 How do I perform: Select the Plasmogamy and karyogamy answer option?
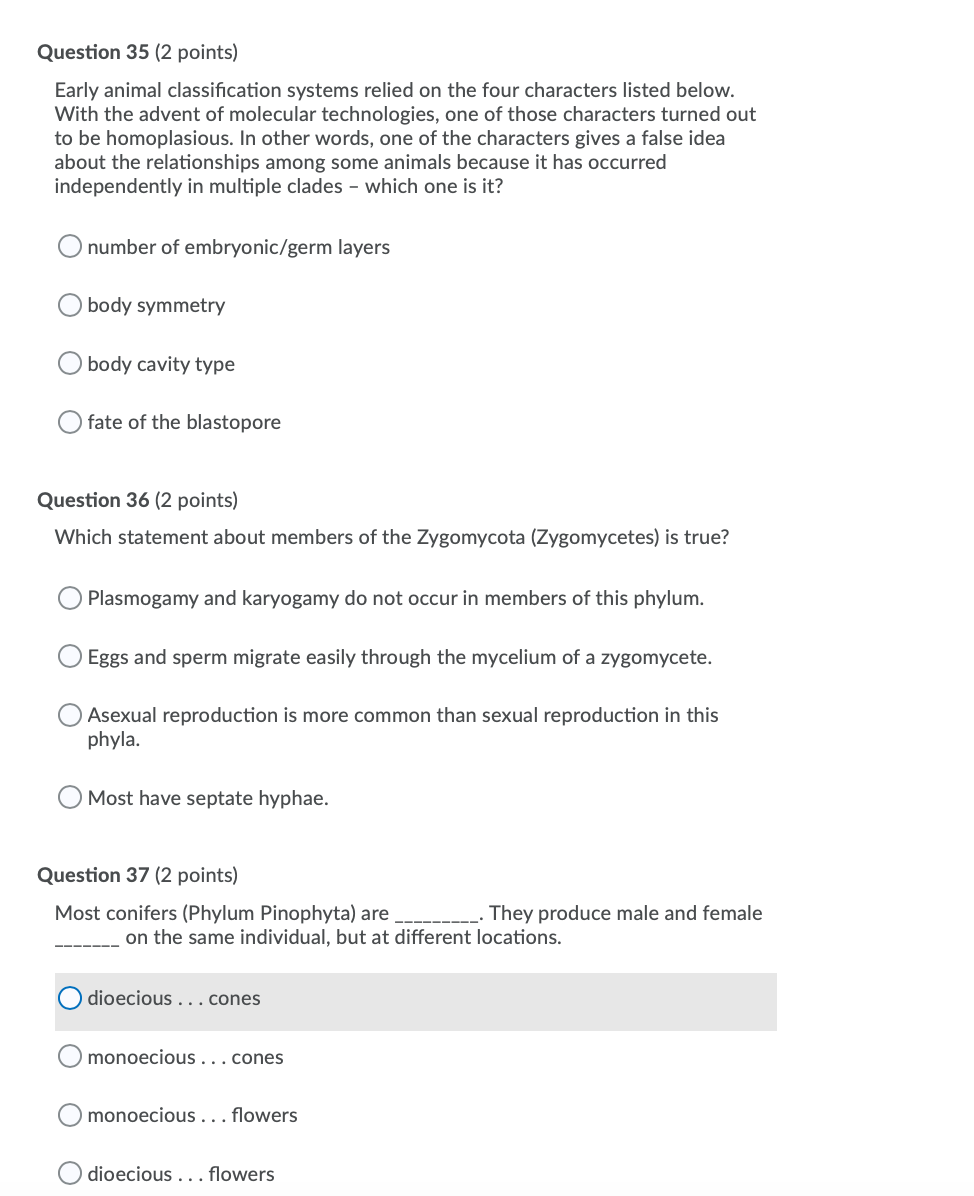coord(70,597)
